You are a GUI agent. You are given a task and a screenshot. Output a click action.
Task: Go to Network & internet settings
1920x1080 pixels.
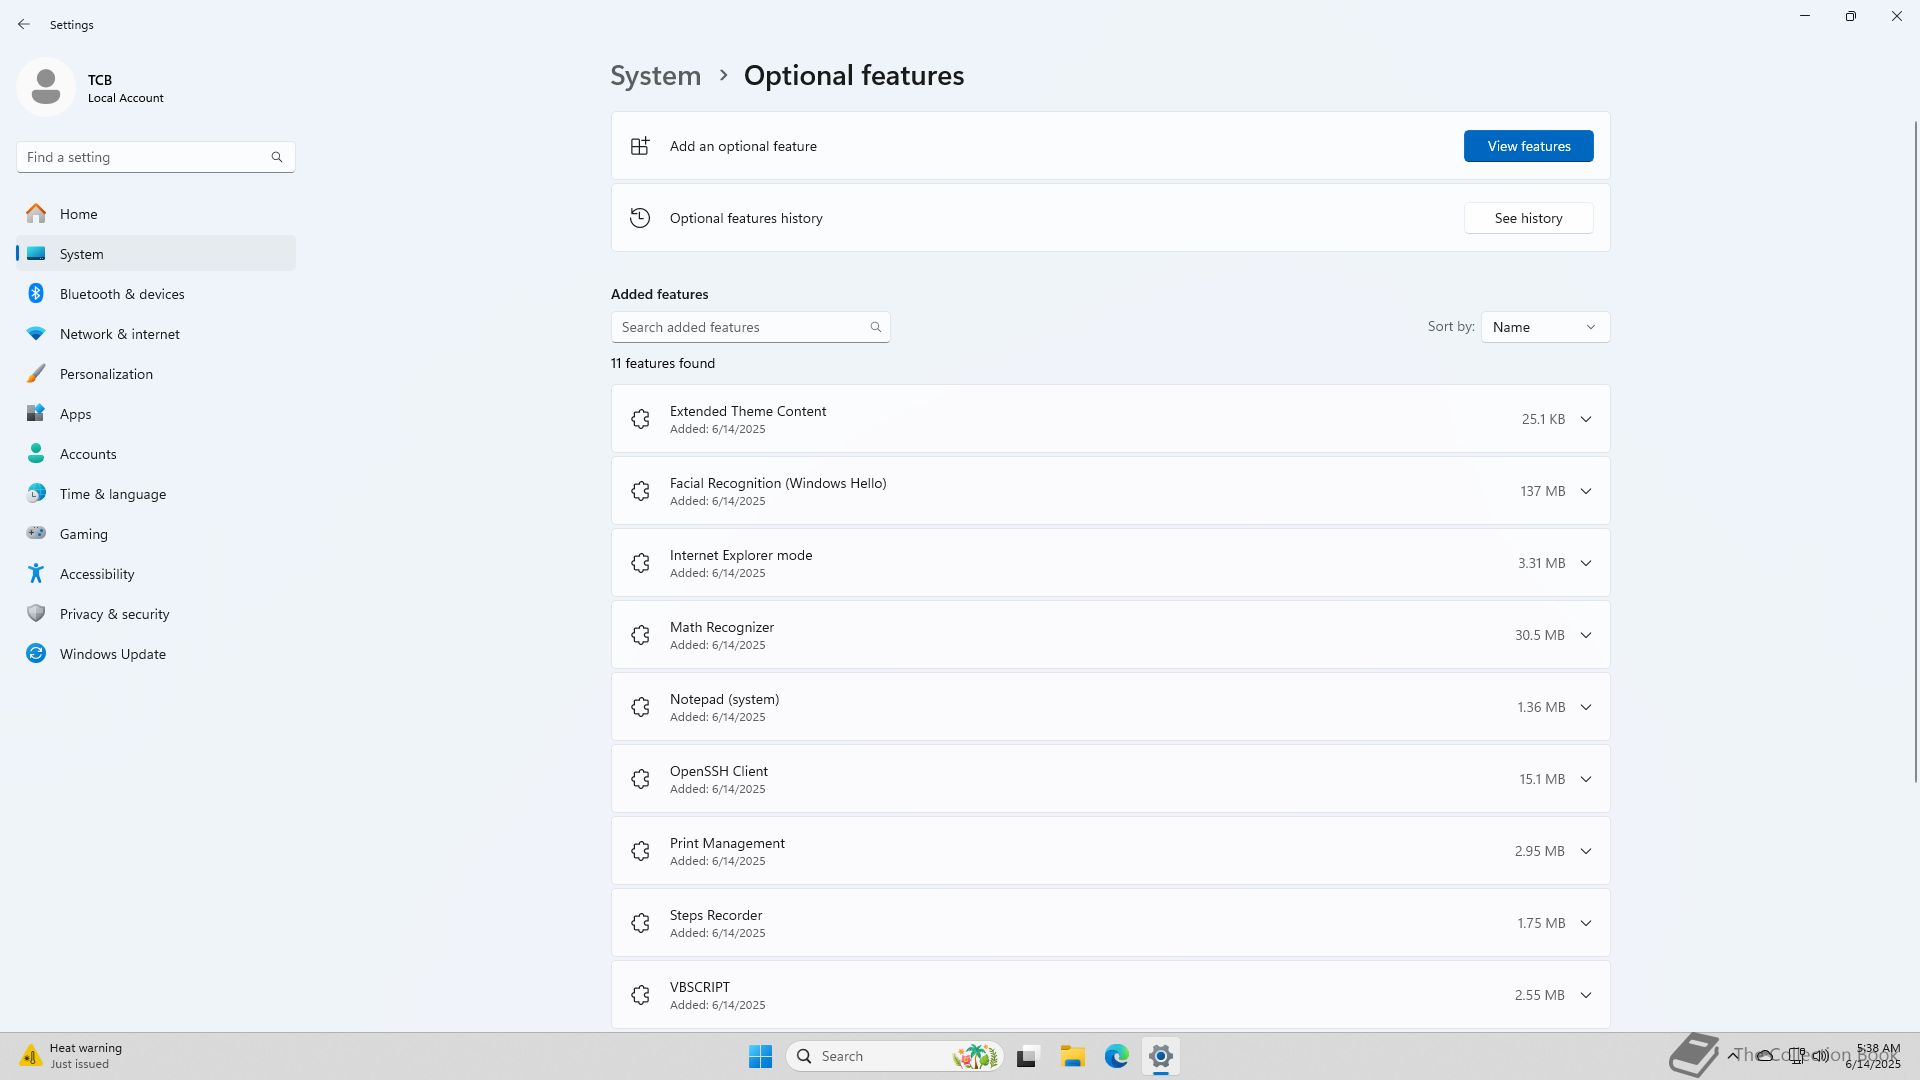tap(119, 334)
